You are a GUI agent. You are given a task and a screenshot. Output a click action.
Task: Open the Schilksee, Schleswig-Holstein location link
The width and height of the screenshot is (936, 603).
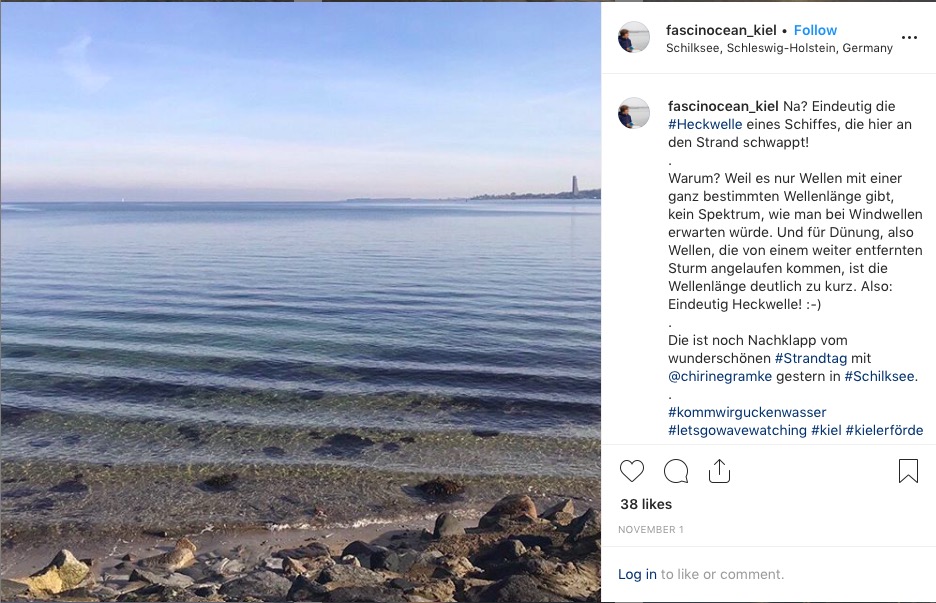click(779, 48)
